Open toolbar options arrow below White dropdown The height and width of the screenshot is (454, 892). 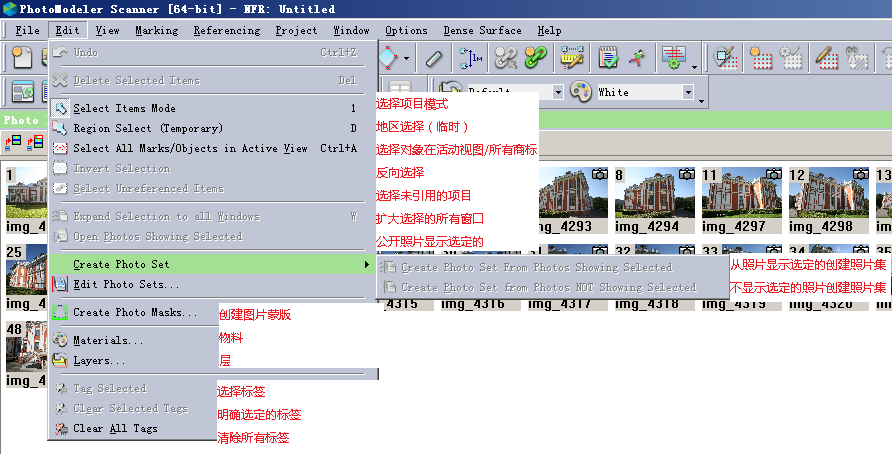pyautogui.click(x=701, y=102)
